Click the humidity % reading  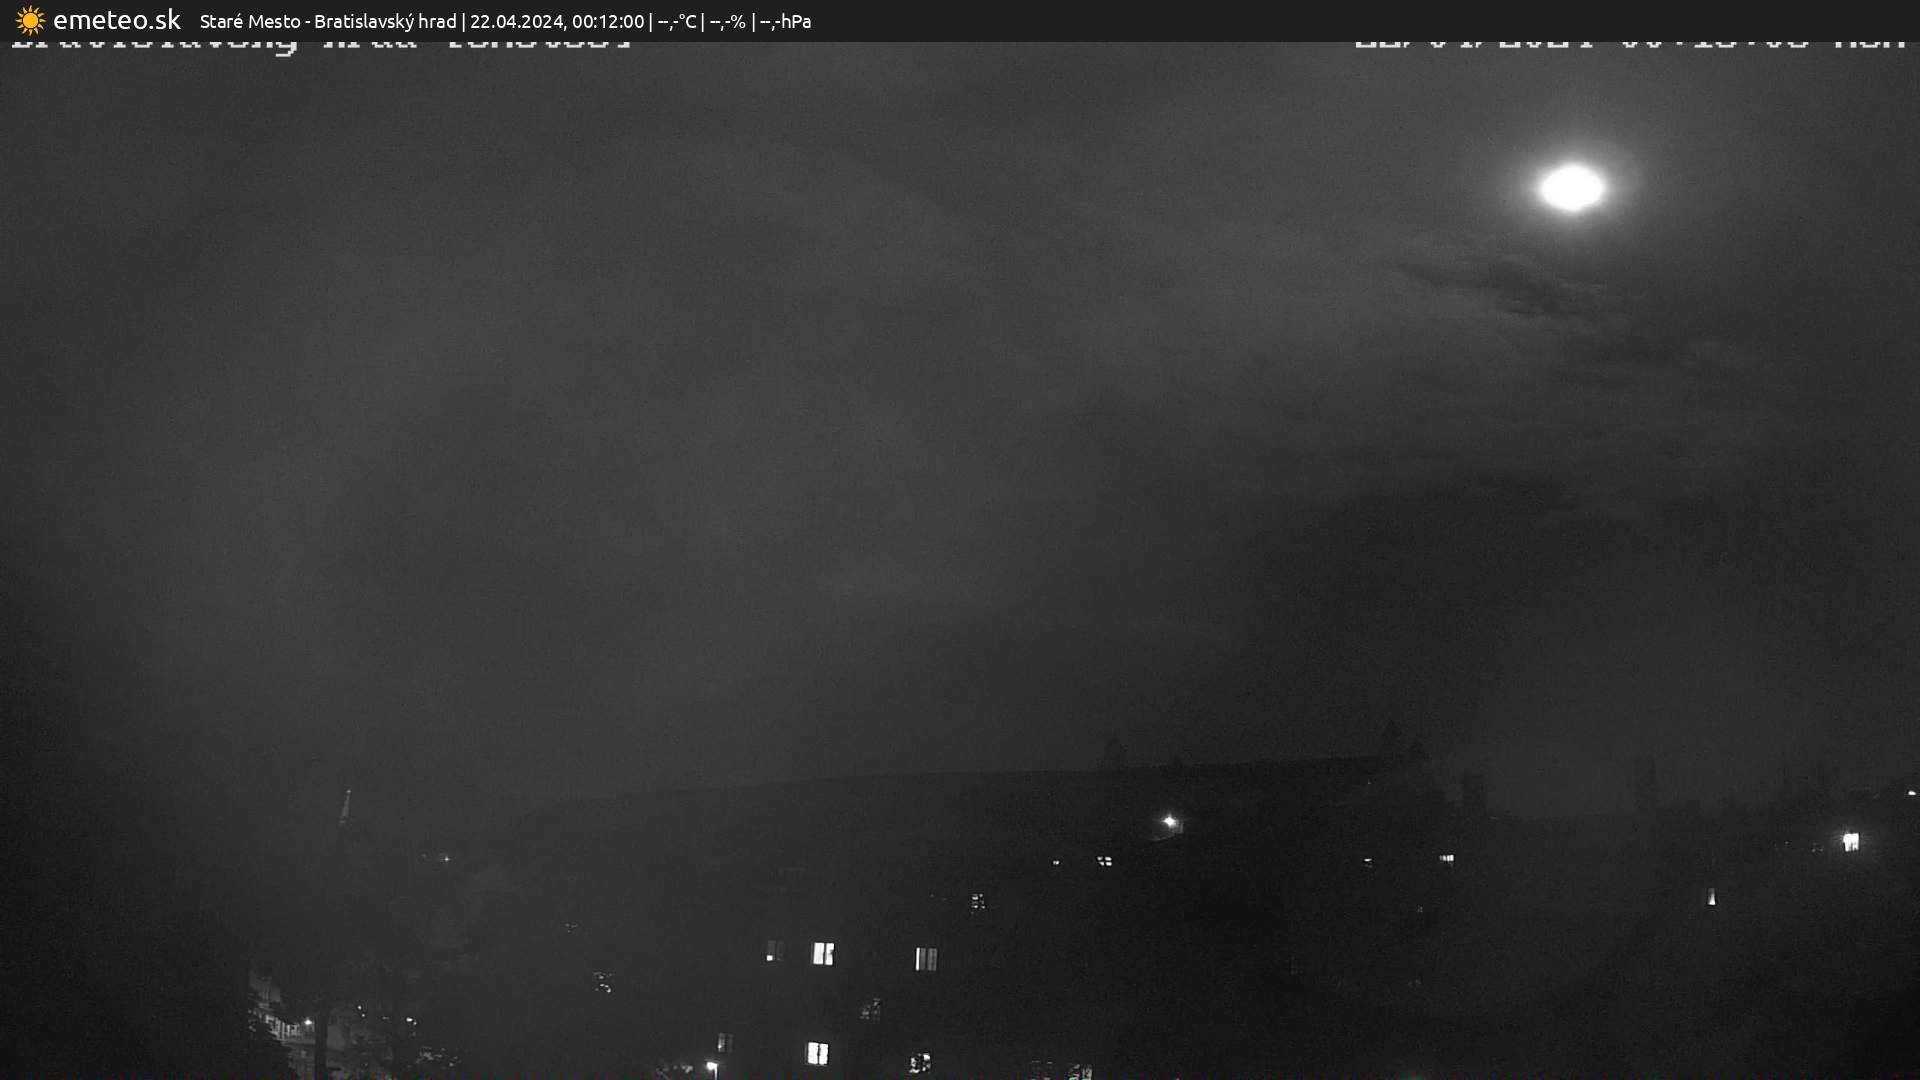[x=728, y=21]
